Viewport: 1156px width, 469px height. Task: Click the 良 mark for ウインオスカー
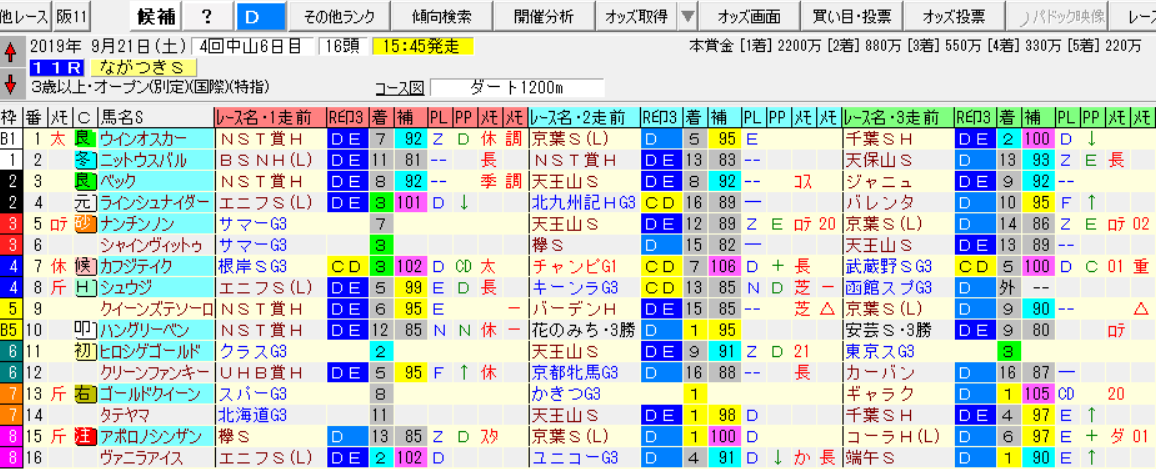tap(84, 137)
